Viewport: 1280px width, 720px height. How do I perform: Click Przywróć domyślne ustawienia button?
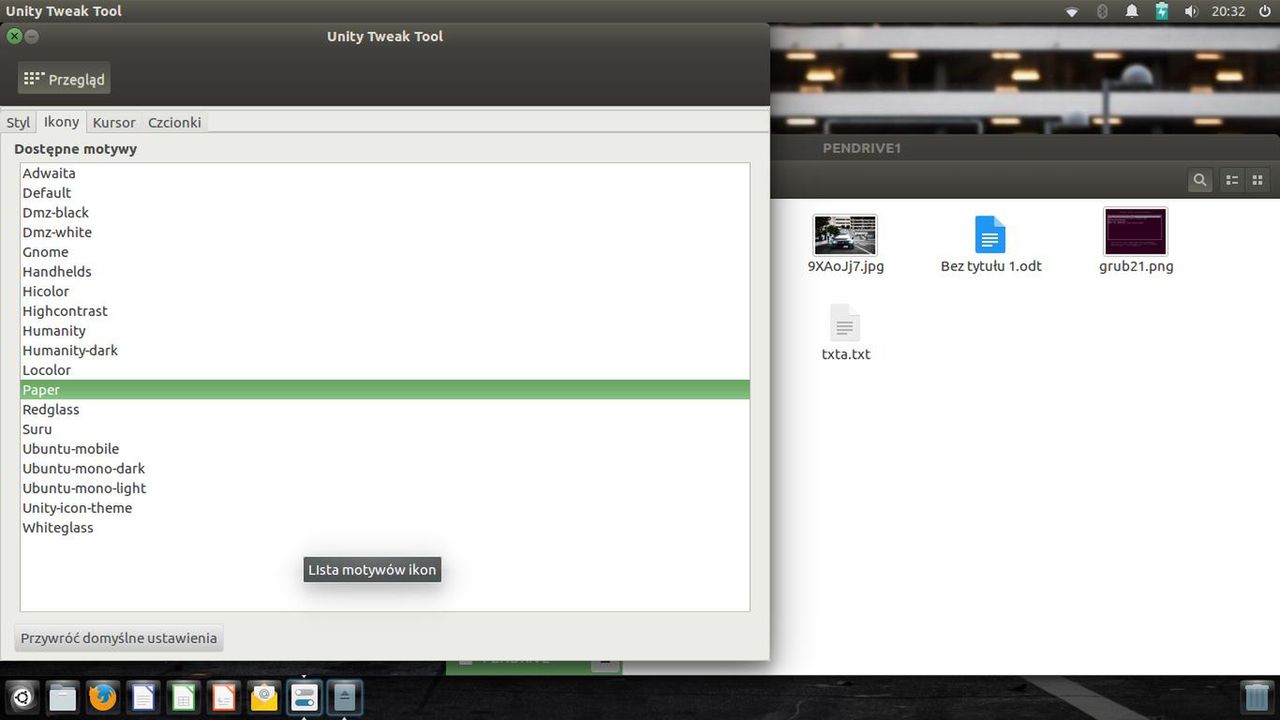tap(119, 638)
